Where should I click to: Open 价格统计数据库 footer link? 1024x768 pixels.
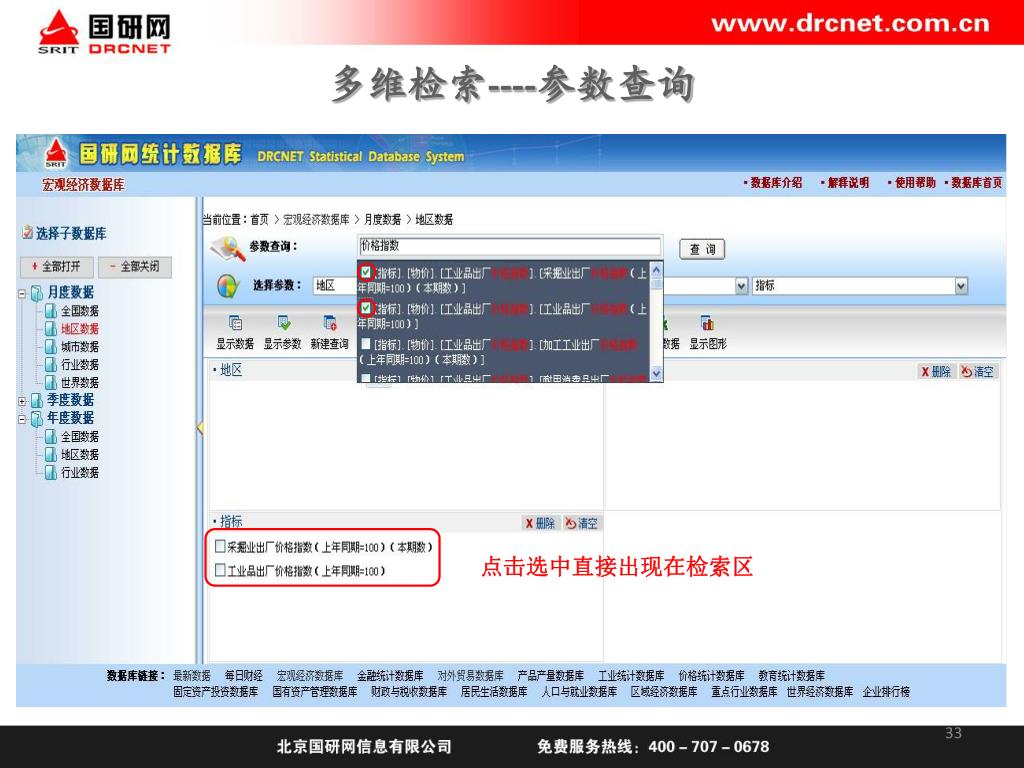coord(711,675)
